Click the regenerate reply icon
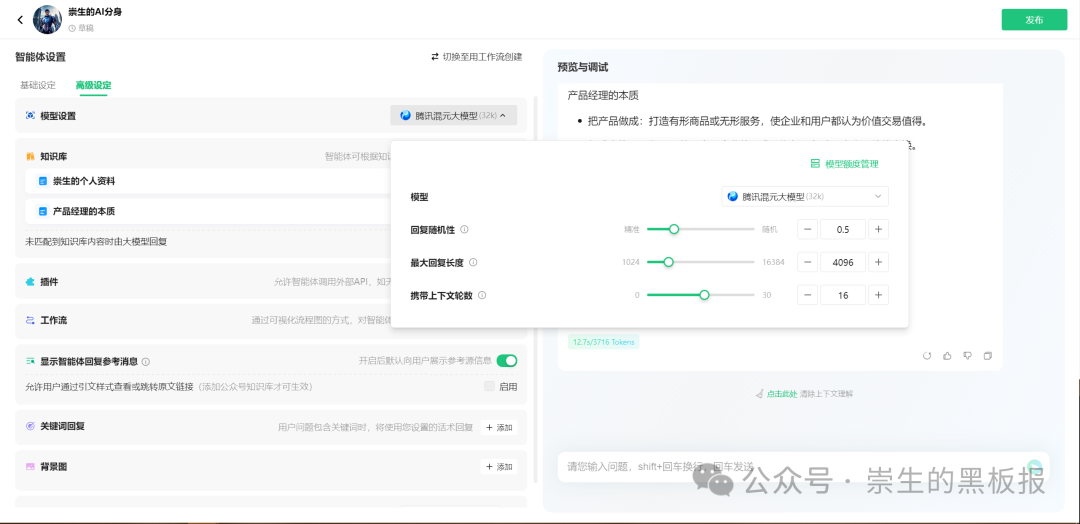Image resolution: width=1080 pixels, height=524 pixels. pos(927,356)
